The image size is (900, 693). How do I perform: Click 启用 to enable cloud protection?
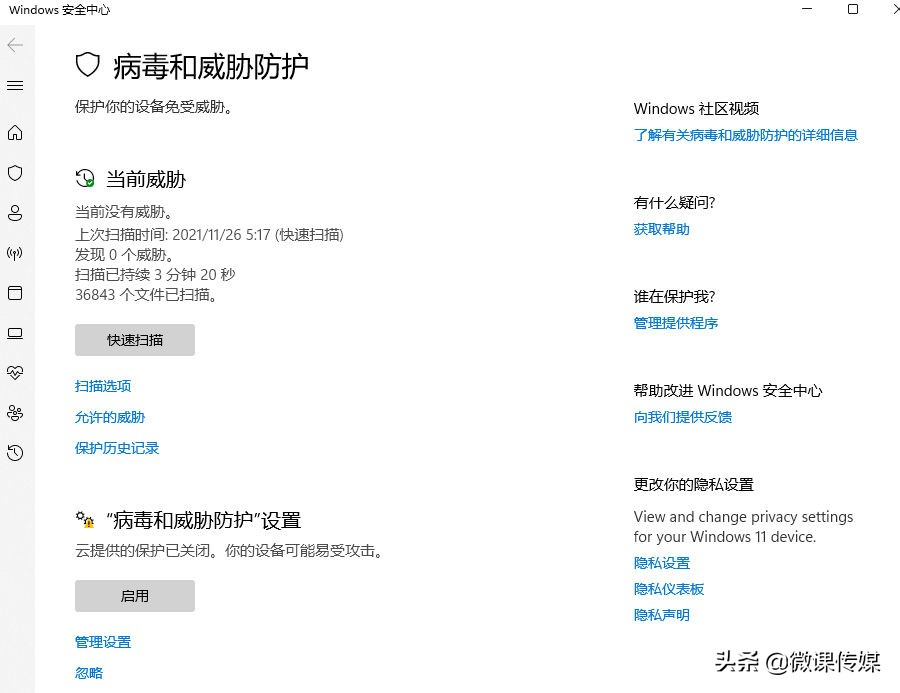[x=135, y=596]
